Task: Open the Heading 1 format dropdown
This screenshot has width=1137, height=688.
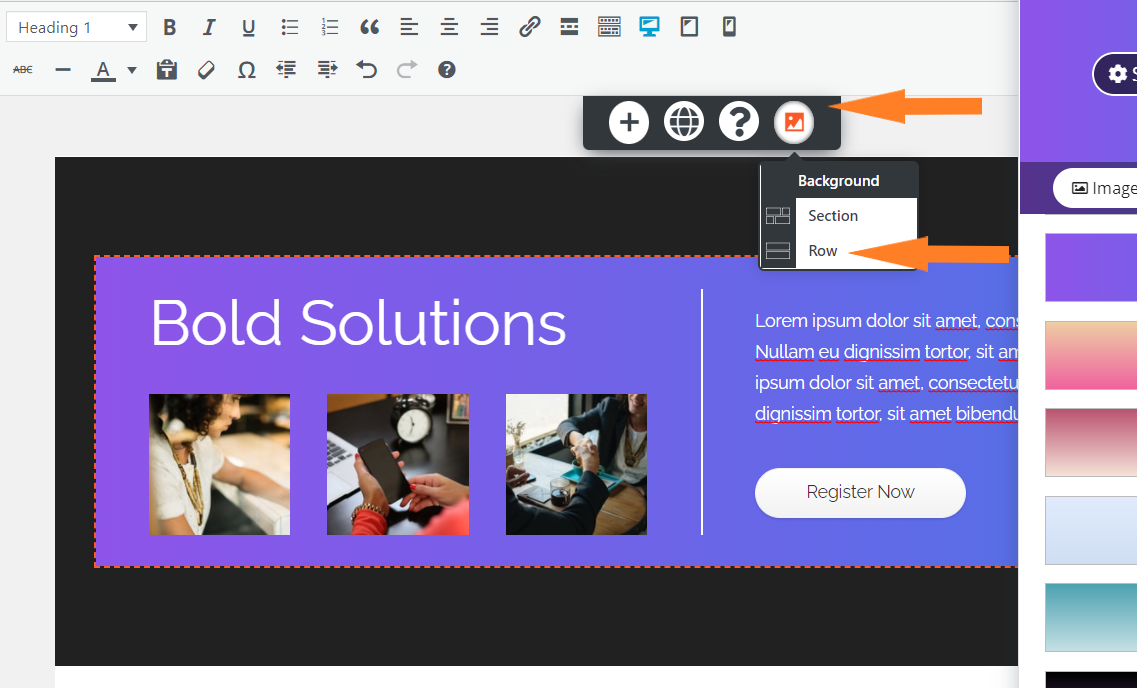Action: 76,27
